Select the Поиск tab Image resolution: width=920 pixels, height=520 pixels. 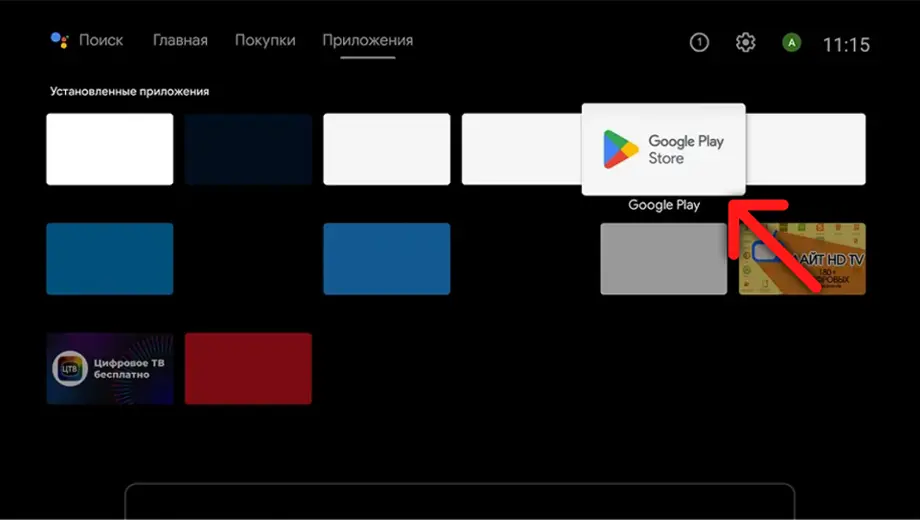pos(101,40)
